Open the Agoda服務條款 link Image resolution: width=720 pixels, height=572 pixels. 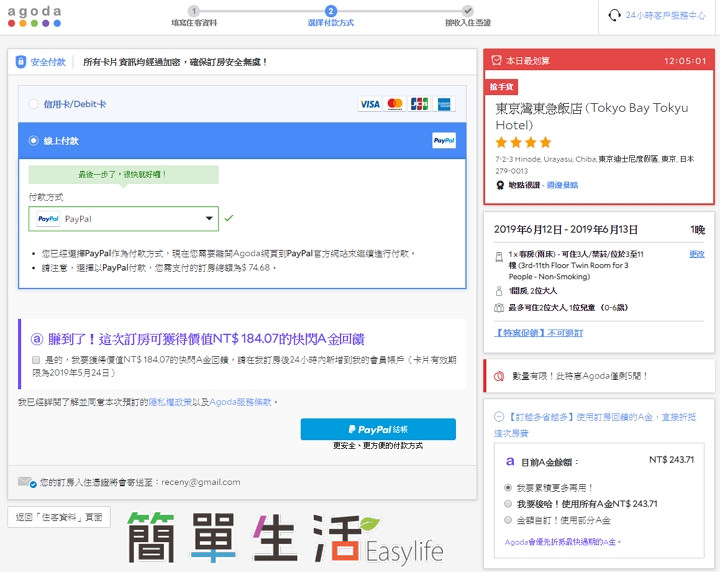pos(241,402)
